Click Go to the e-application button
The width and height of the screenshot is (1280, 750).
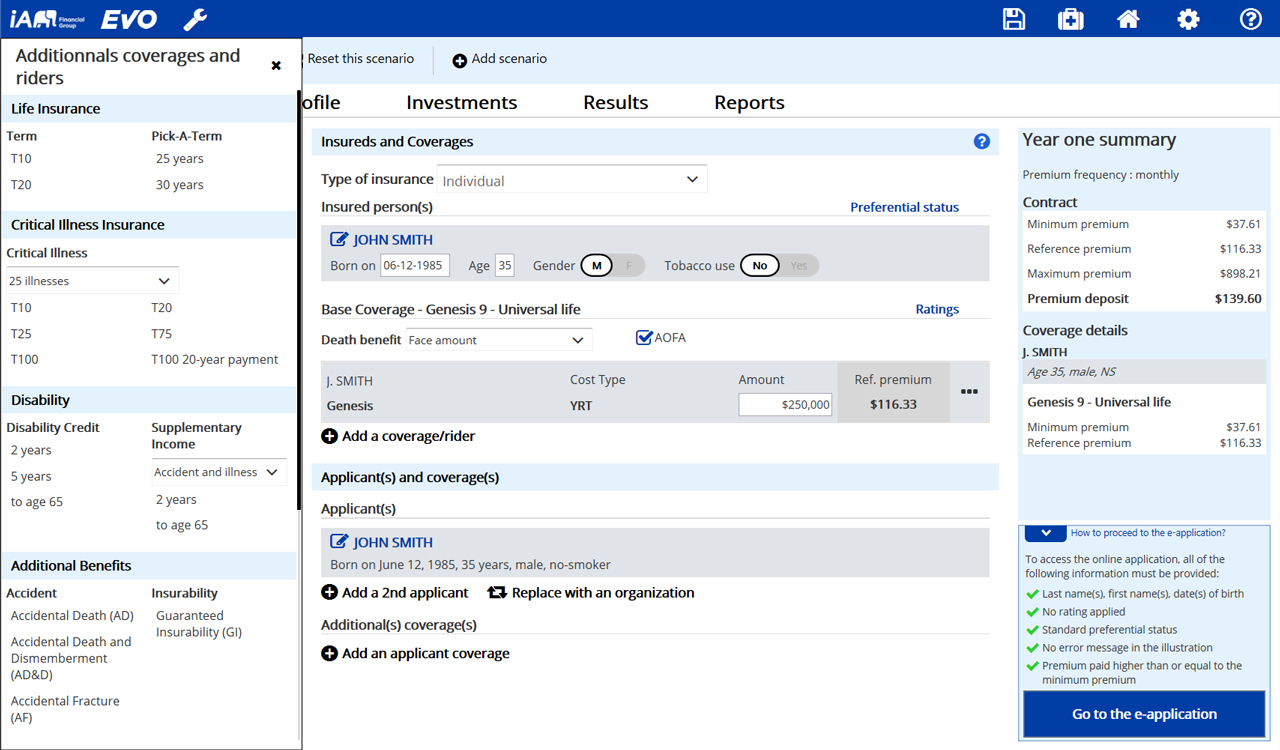1144,714
